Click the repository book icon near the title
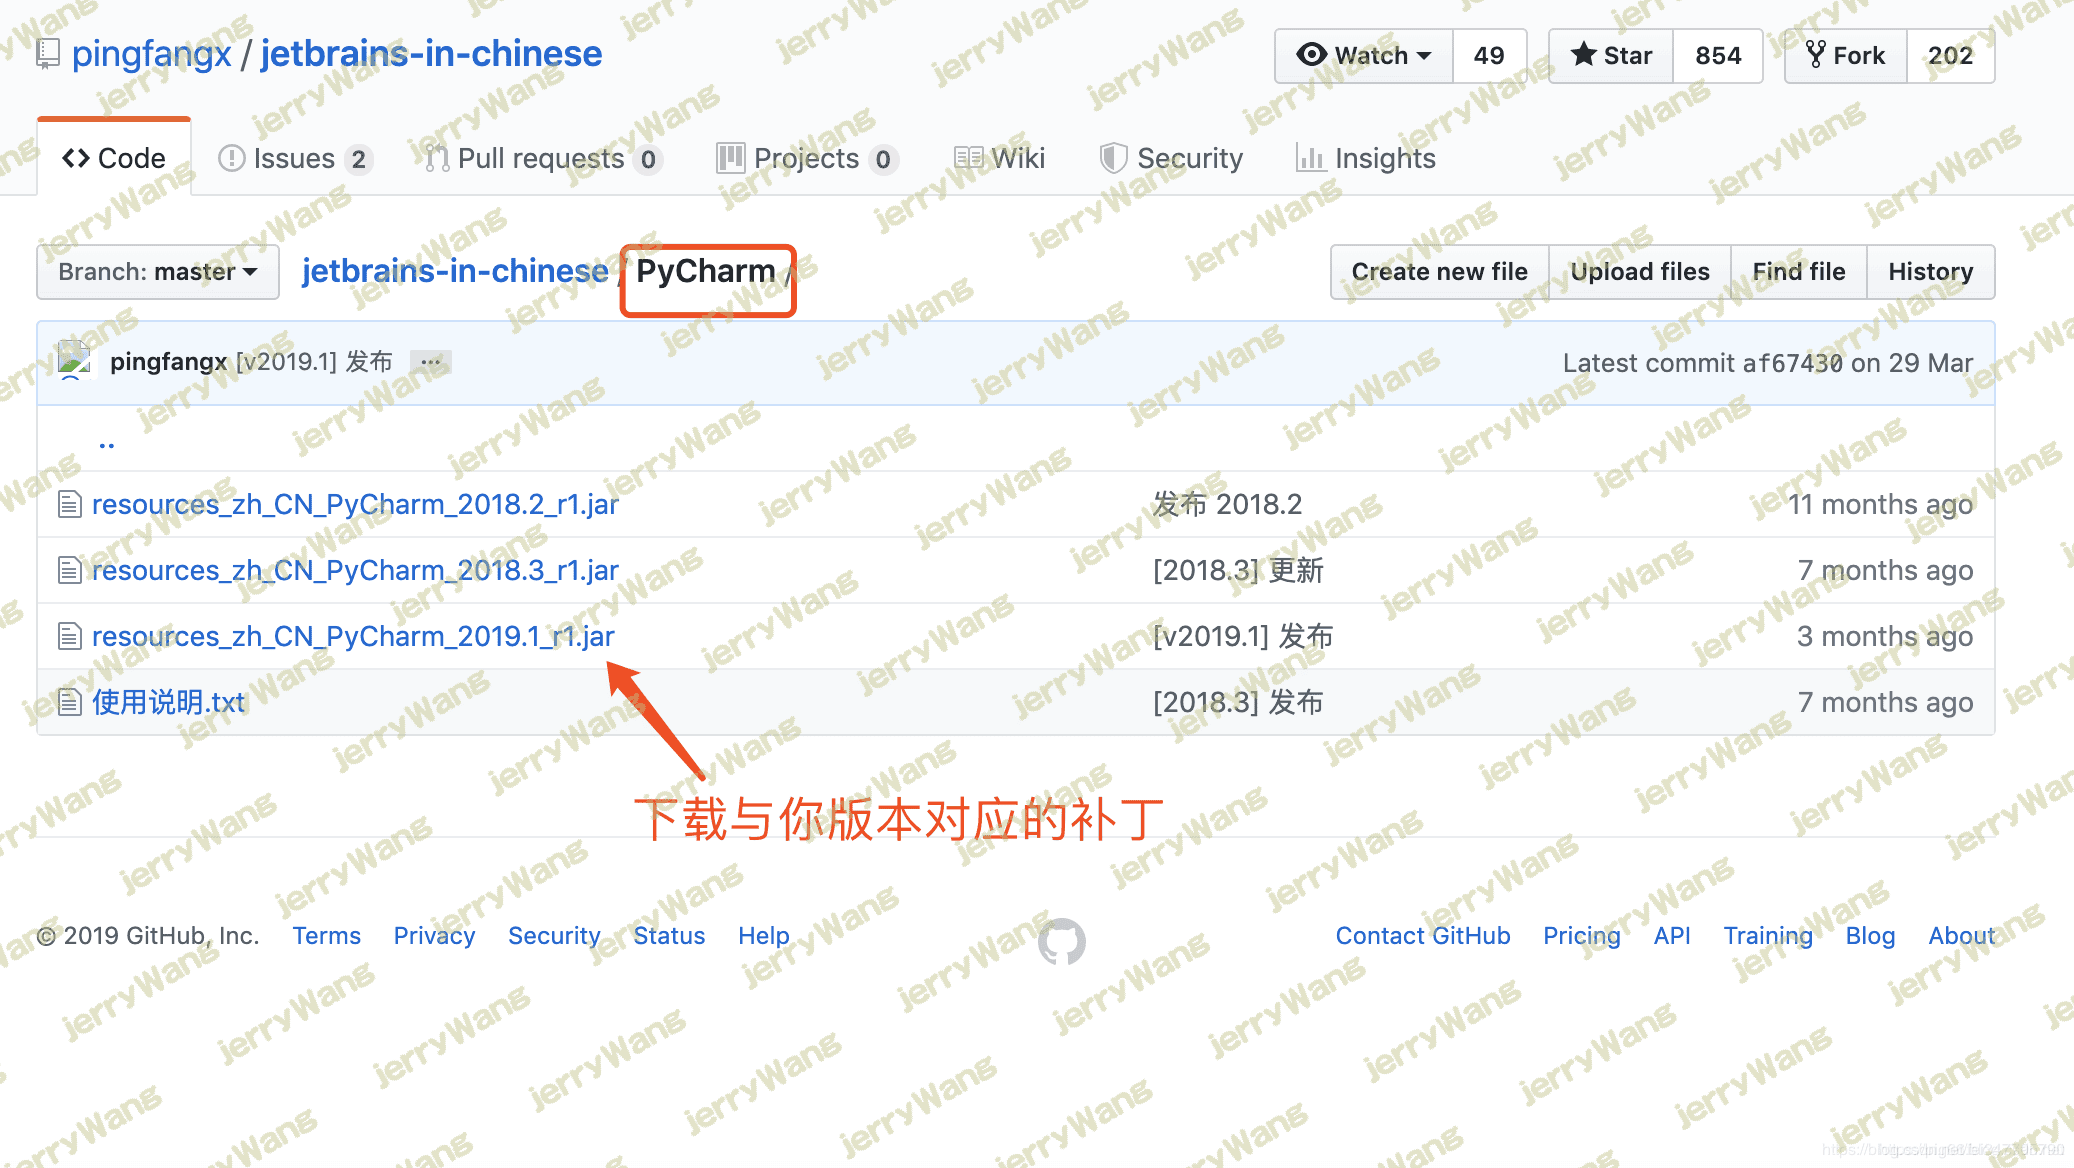Image resolution: width=2074 pixels, height=1168 pixels. 47,54
